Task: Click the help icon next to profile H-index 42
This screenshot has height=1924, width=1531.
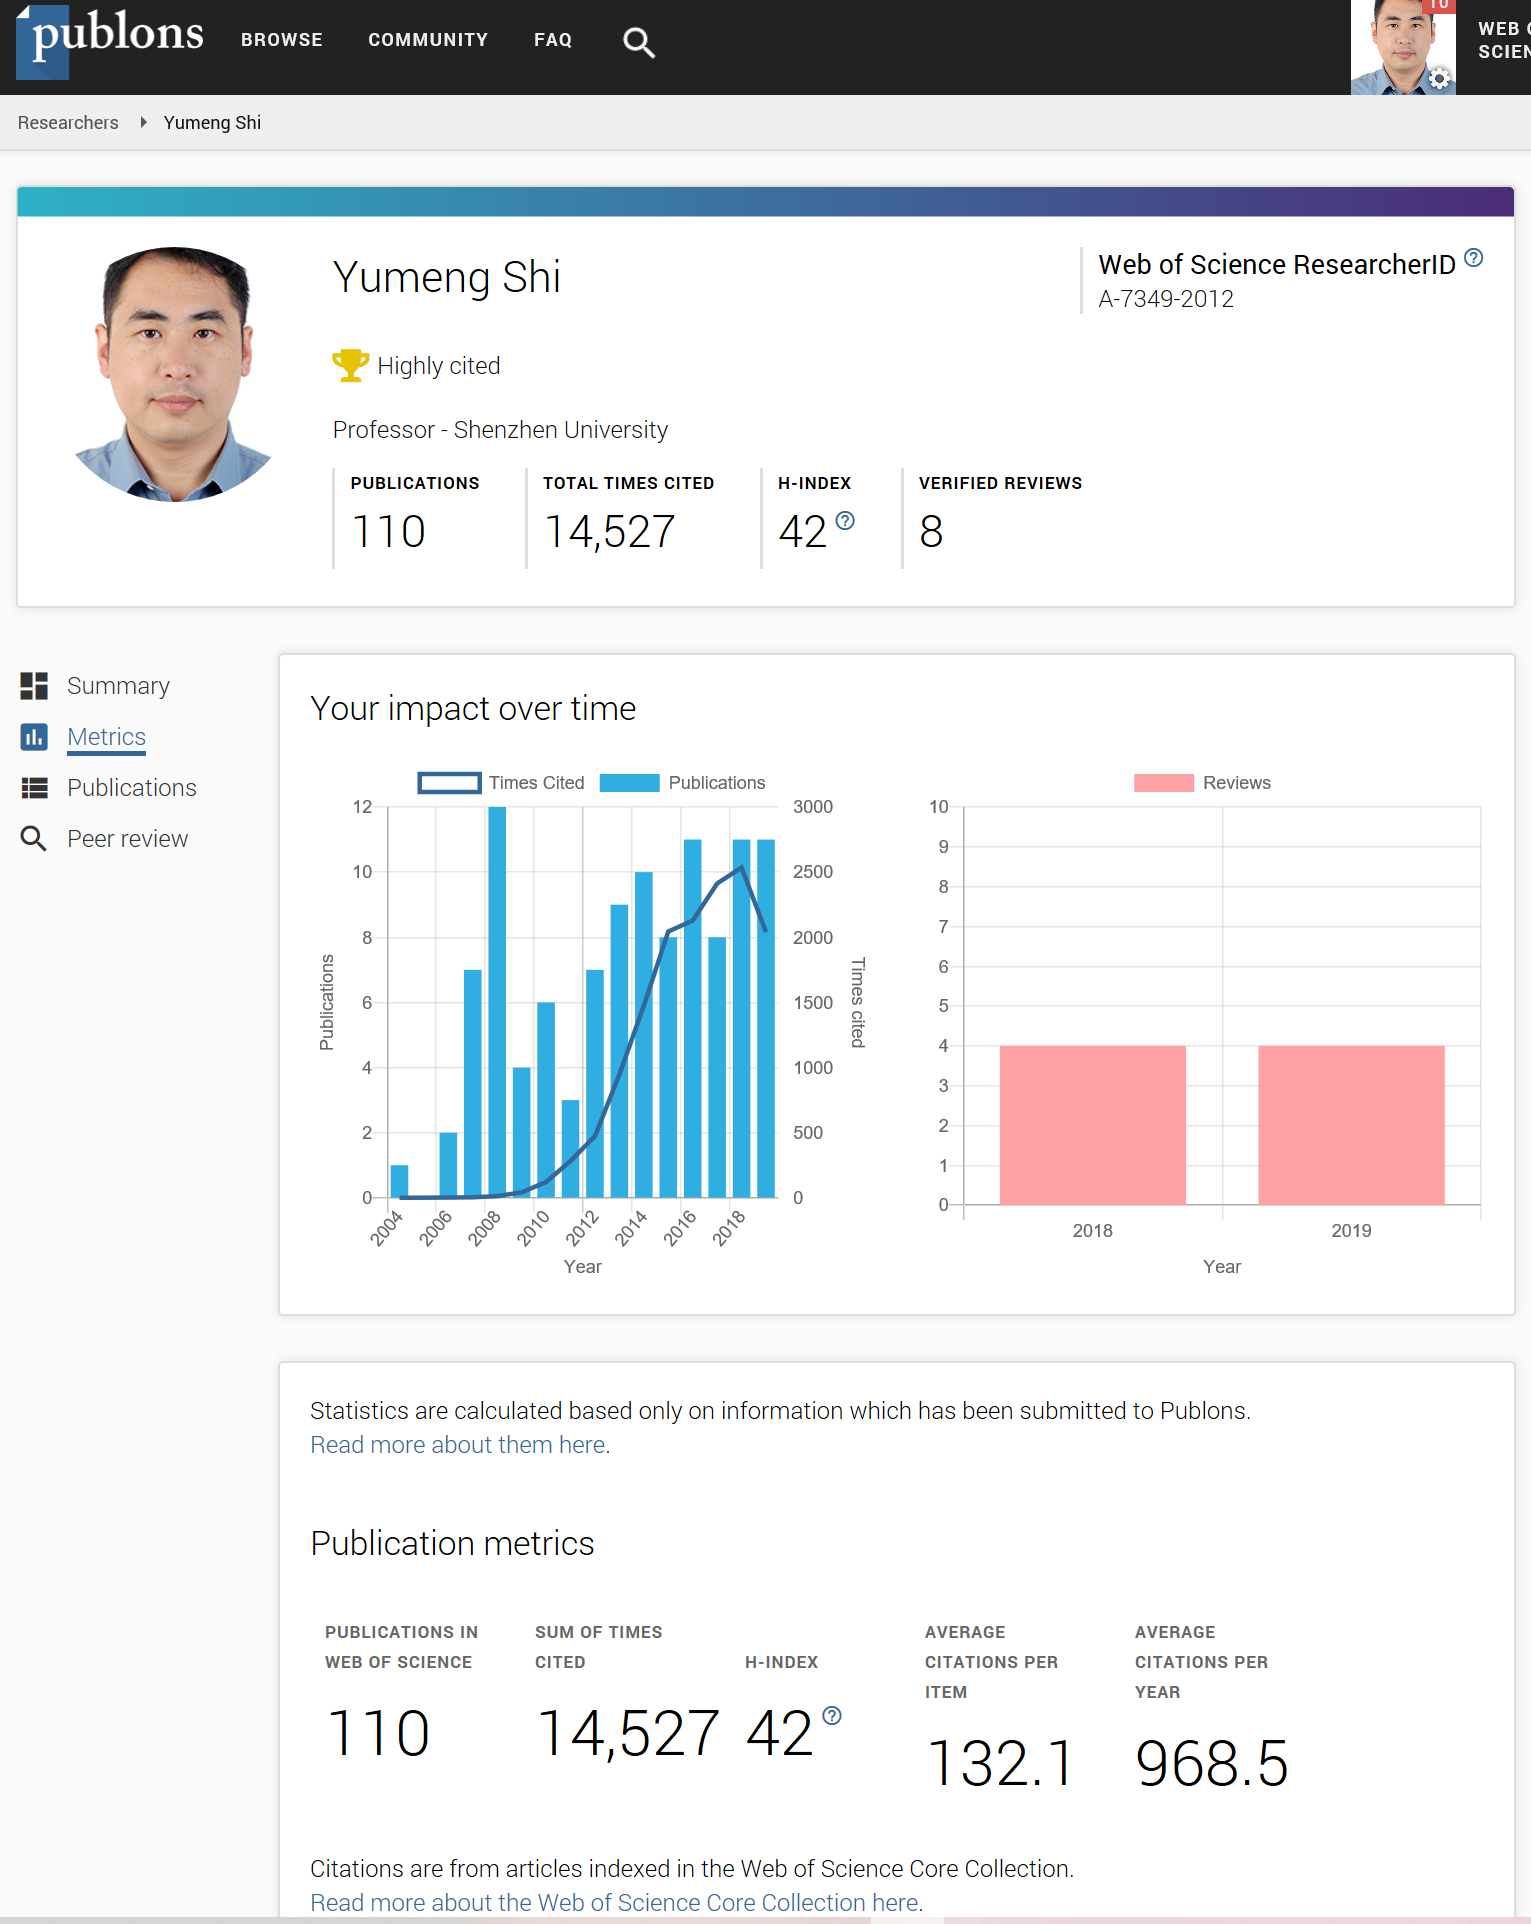Action: [845, 520]
